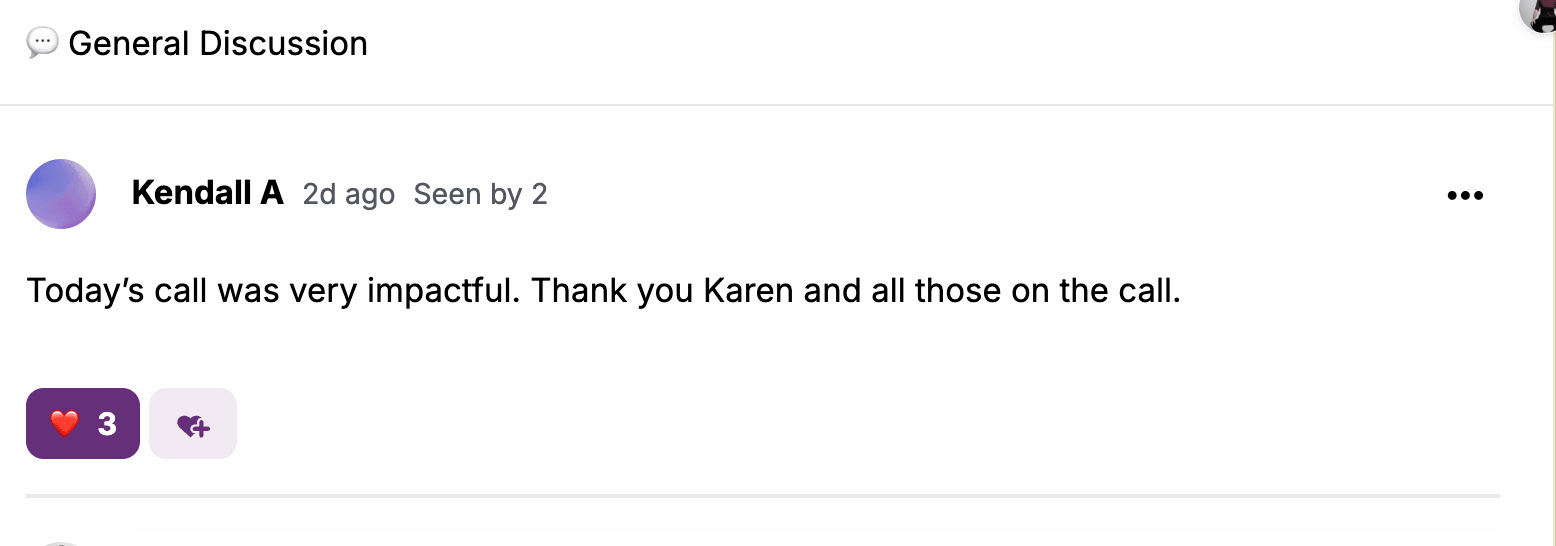This screenshot has height=546, width=1556.
Task: Click Kendall A's purple avatar circle
Action: coord(61,194)
